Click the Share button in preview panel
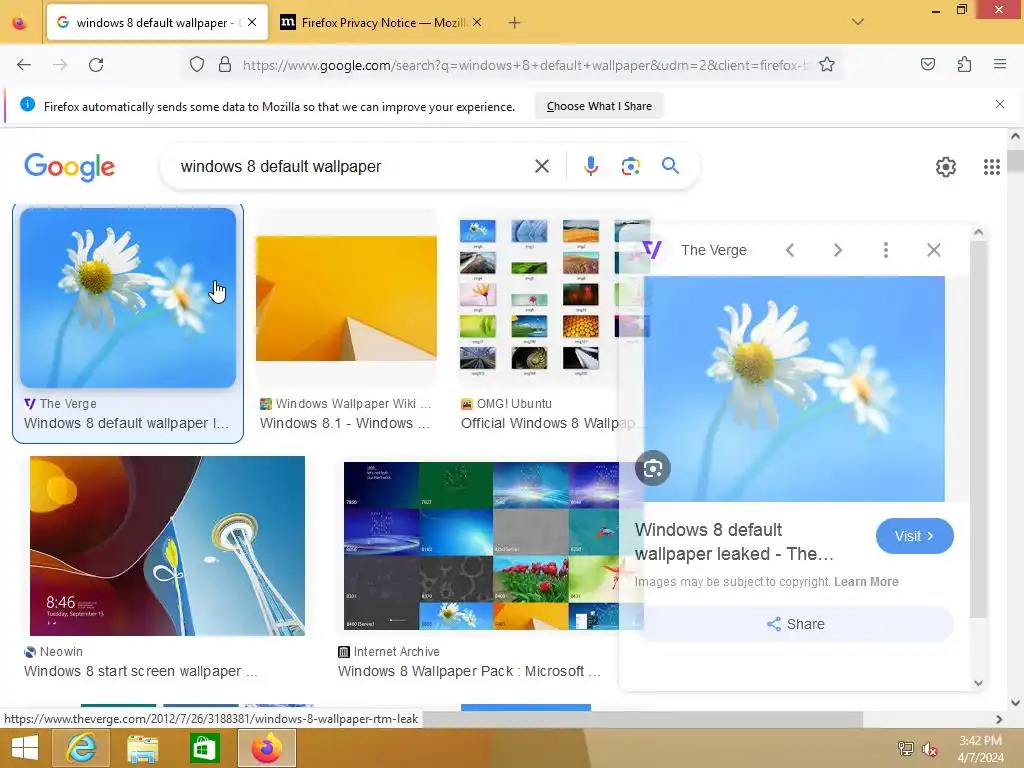This screenshot has height=768, width=1024. coord(795,624)
